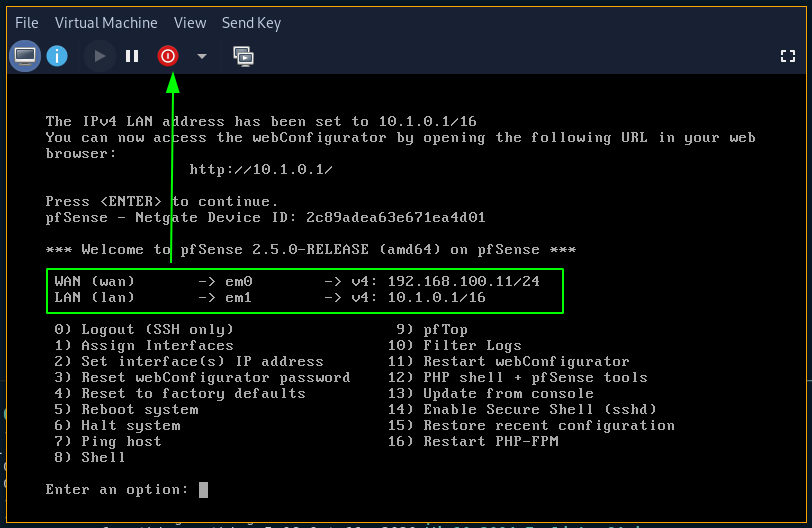The image size is (812, 528).
Task: Click the Run virtual machine play button
Action: coord(99,56)
